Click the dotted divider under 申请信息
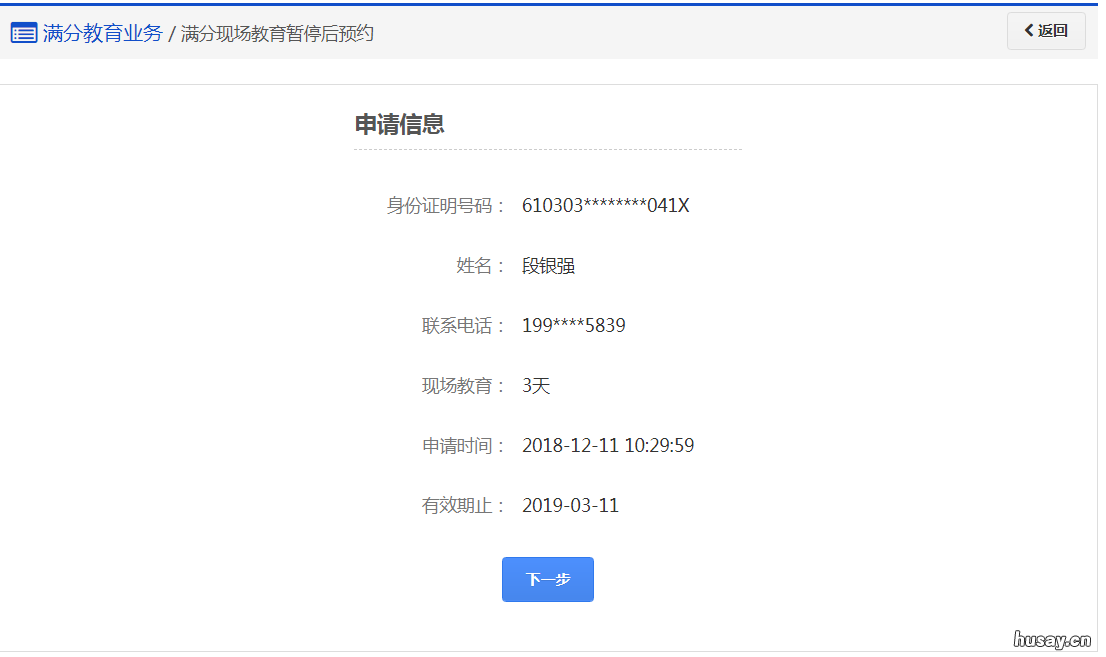 (548, 148)
